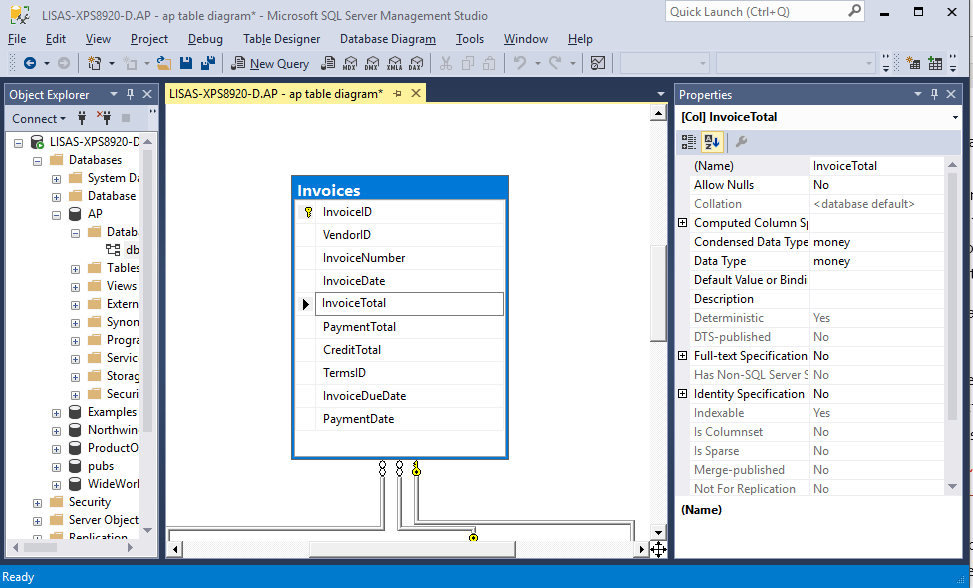This screenshot has height=588, width=973.
Task: Open Property Pages with the wrench icon
Action: point(742,141)
